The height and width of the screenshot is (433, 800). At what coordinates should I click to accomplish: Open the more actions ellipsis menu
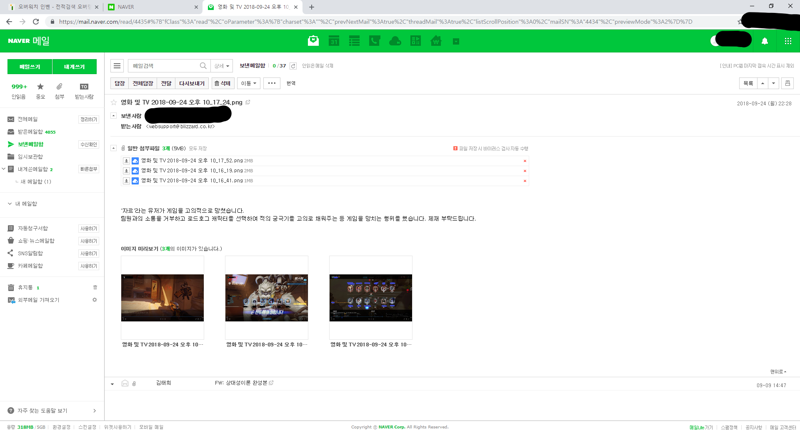[272, 83]
